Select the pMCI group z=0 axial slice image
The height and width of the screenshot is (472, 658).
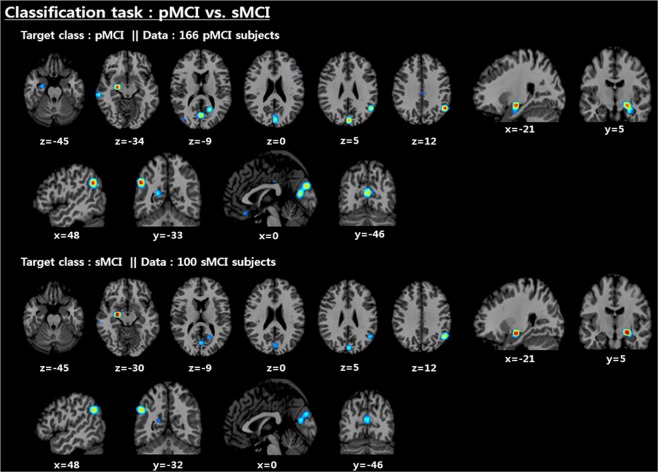(274, 89)
